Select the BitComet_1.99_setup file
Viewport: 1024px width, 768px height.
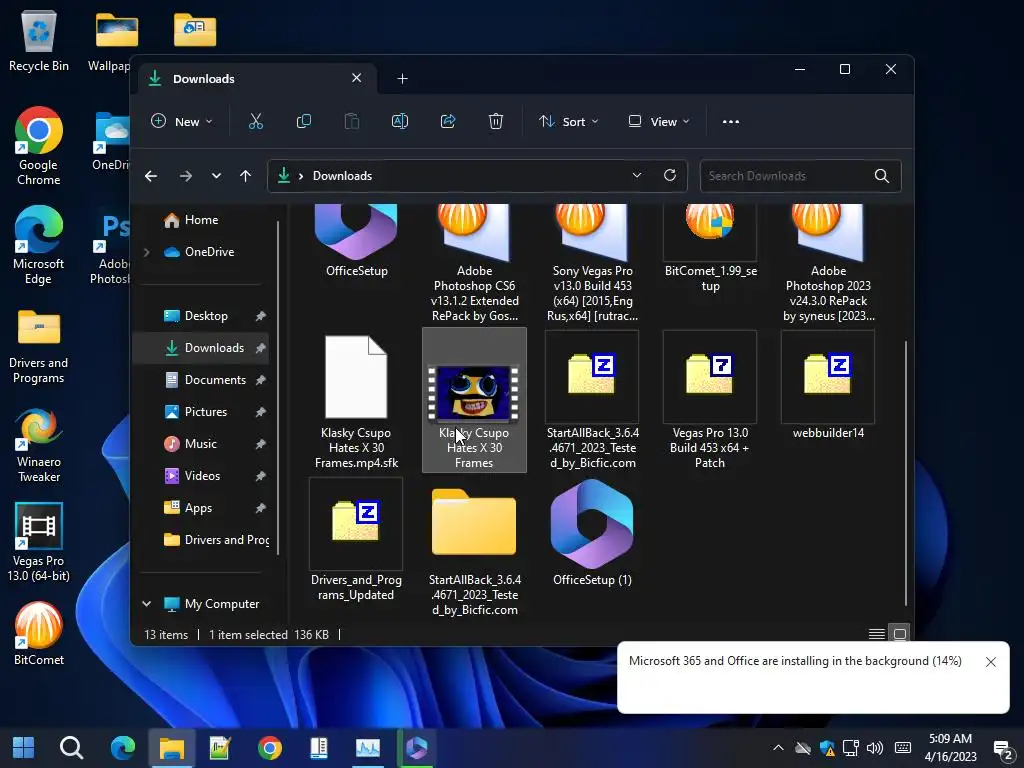[710, 250]
